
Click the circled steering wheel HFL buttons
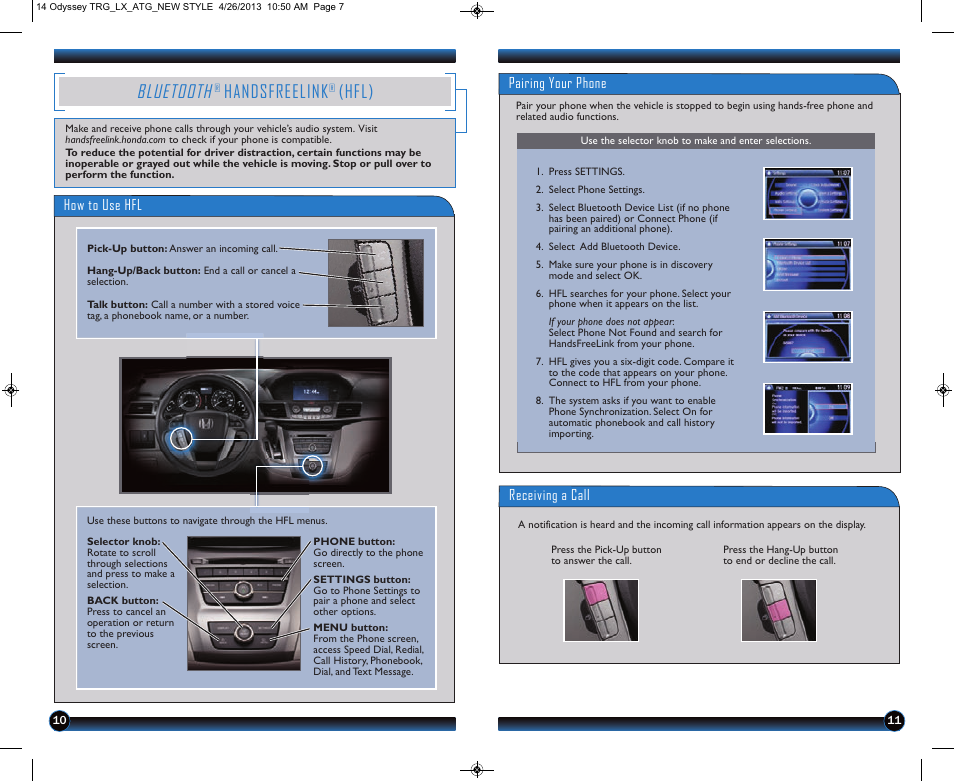[181, 439]
